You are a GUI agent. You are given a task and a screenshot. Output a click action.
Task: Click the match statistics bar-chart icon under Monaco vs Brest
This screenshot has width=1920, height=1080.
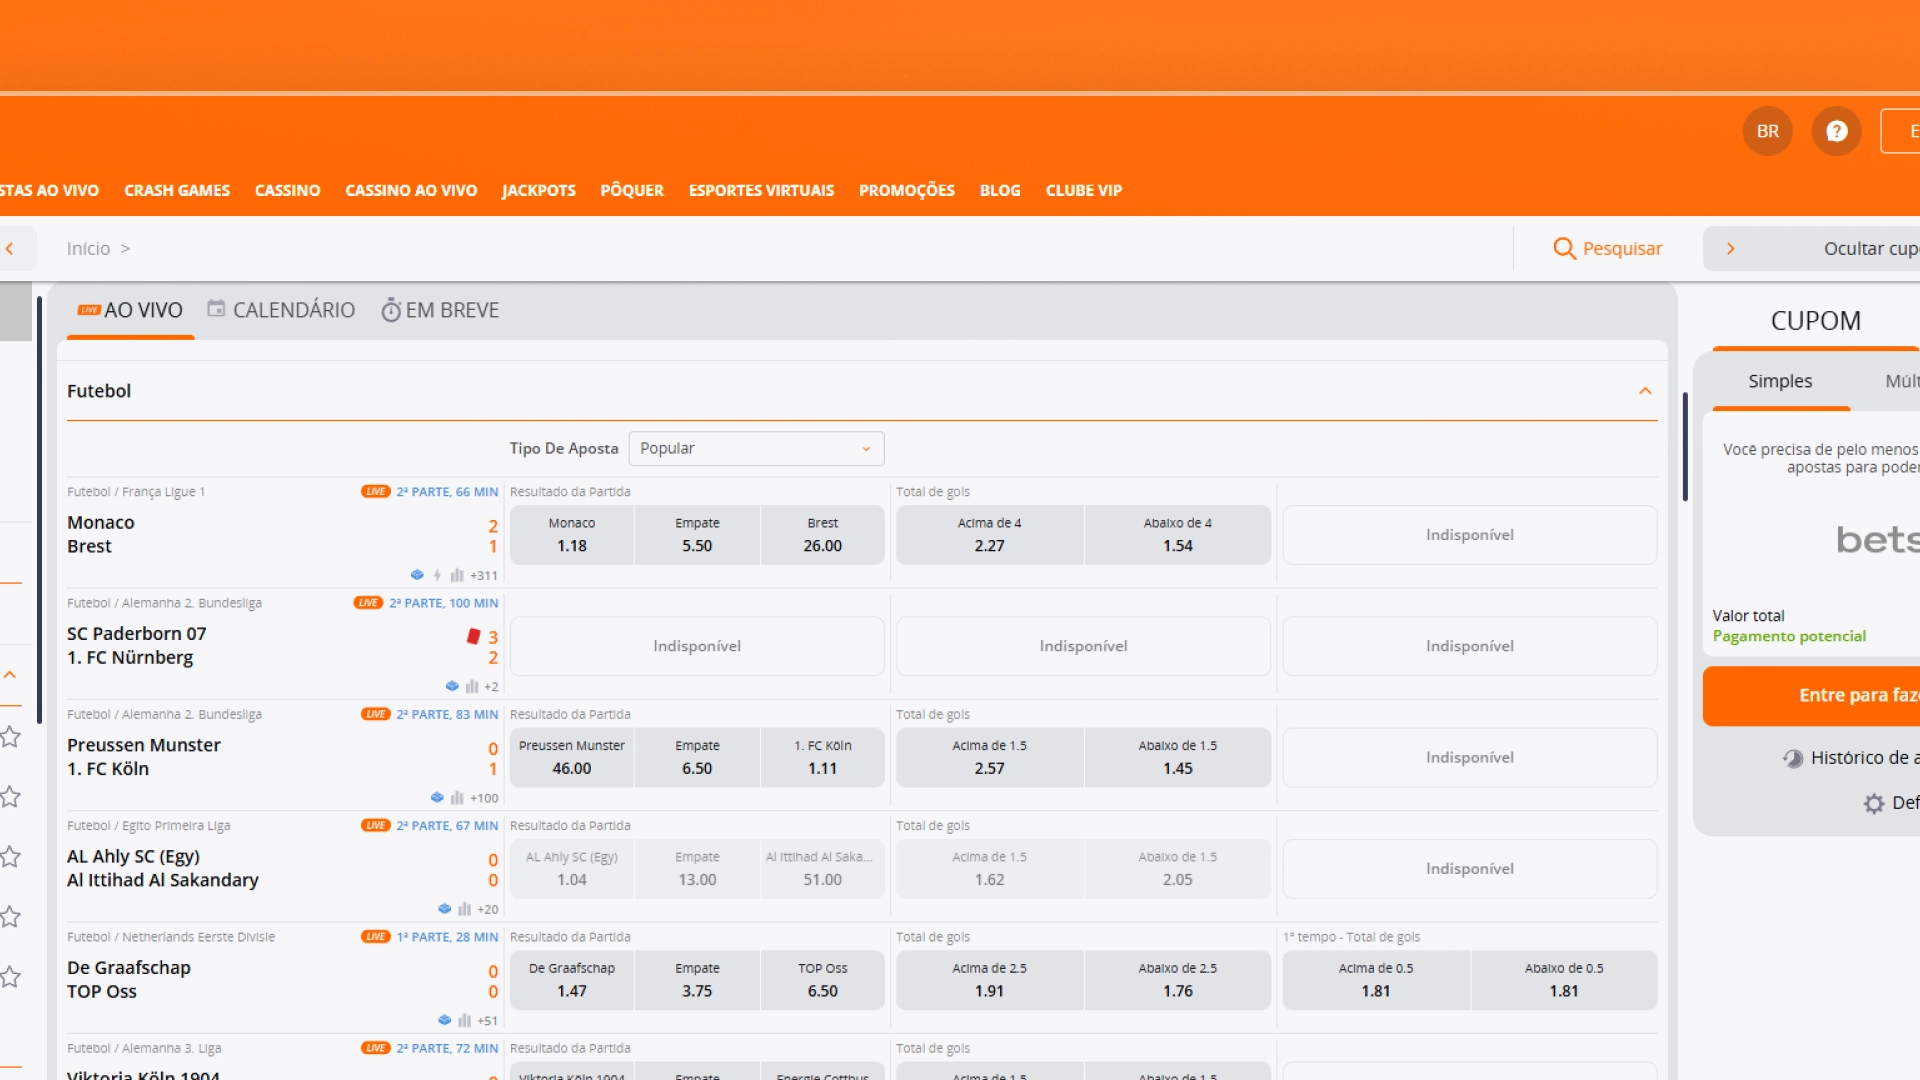pyautogui.click(x=457, y=575)
